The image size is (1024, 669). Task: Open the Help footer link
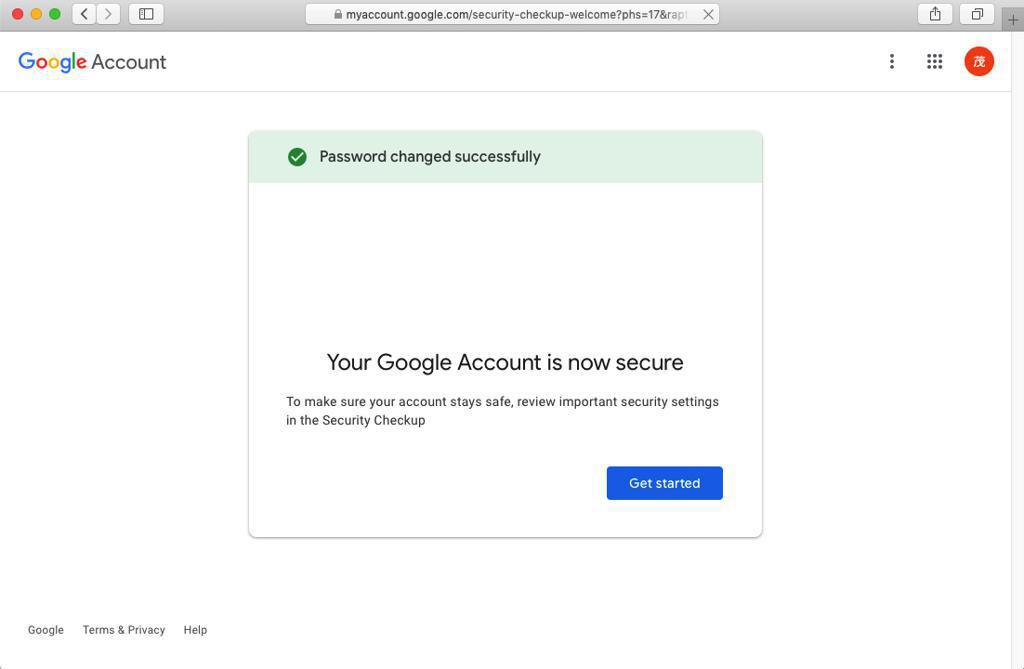[195, 630]
